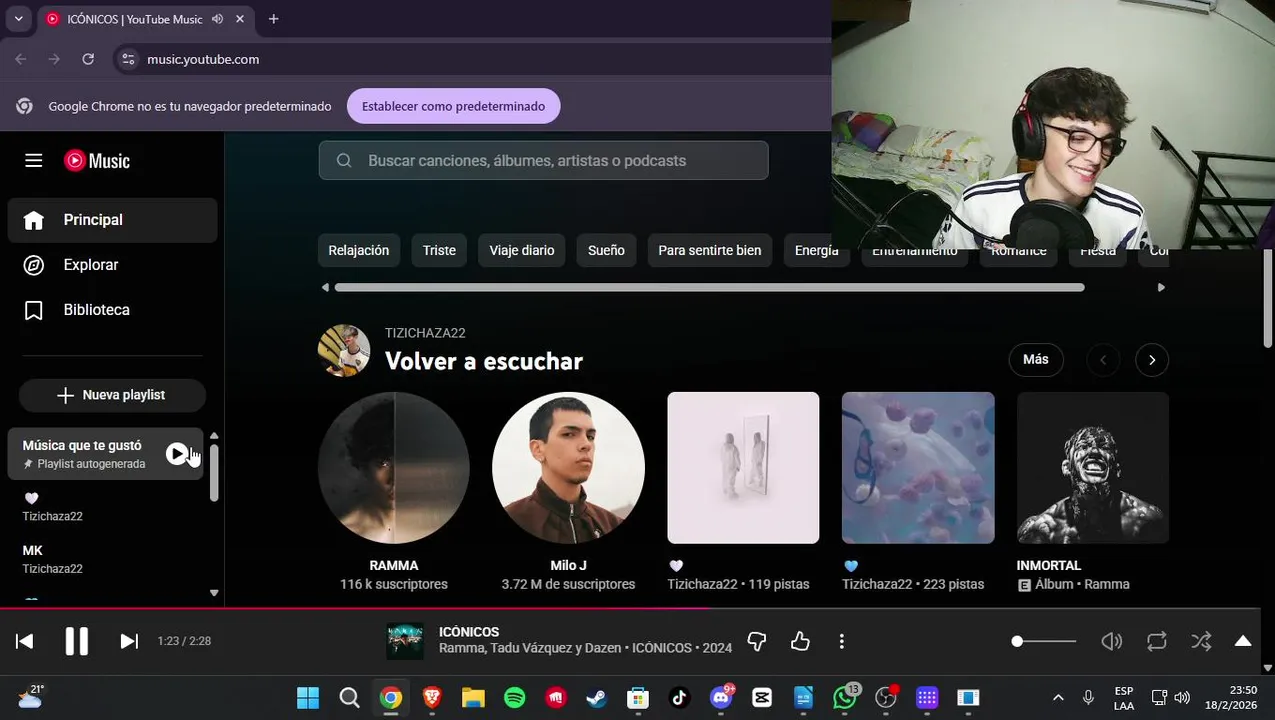
Task: Mute the ICÓNICOS tab audio
Action: point(217,19)
